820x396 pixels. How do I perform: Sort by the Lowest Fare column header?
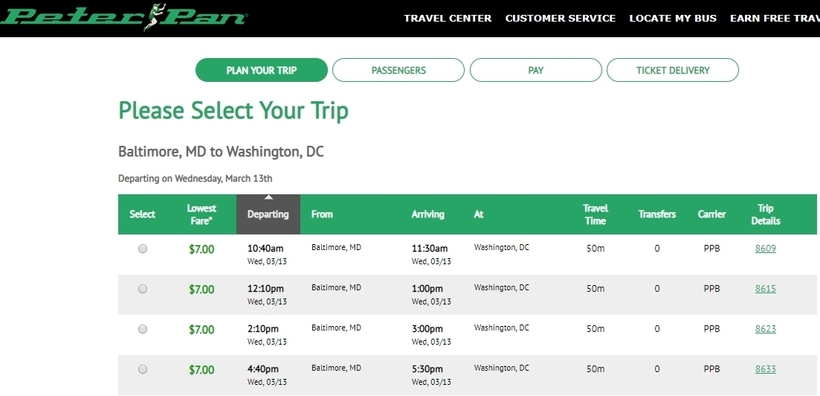click(201, 214)
